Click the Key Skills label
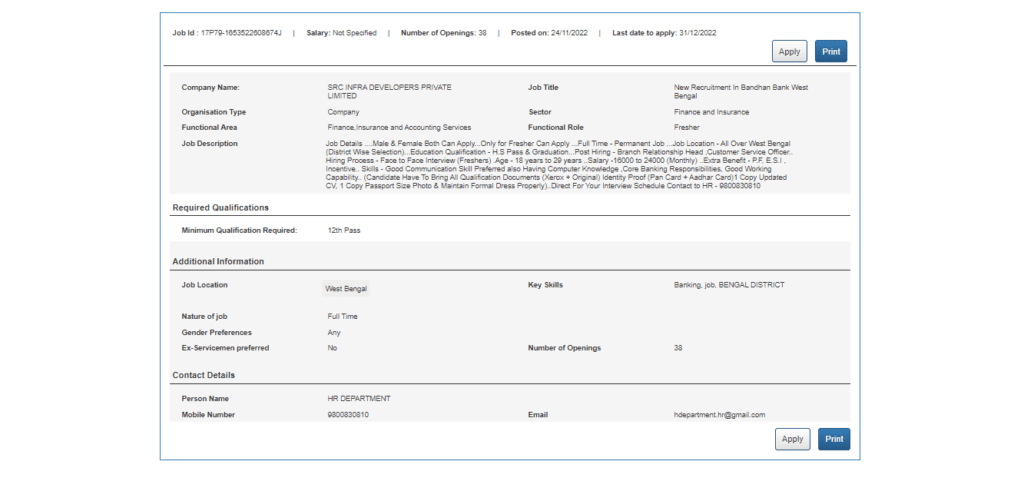This screenshot has width=1024, height=491. pyautogui.click(x=545, y=285)
